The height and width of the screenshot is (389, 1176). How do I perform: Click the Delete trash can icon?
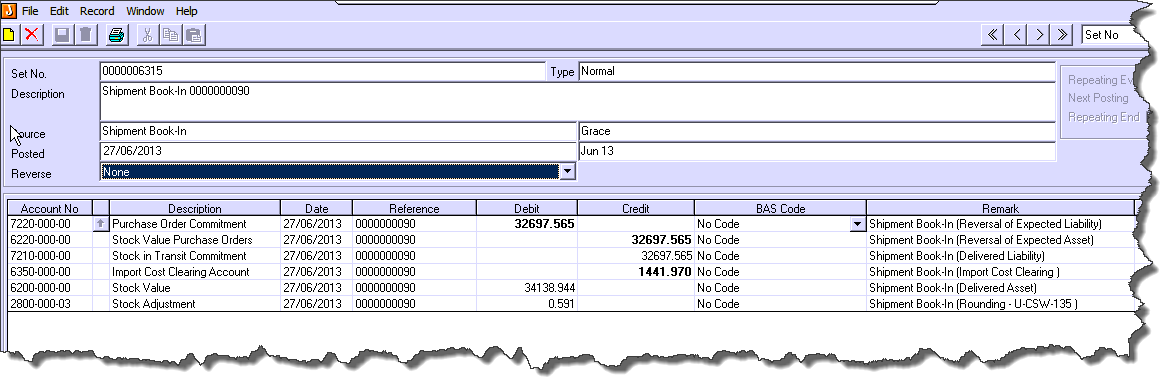[86, 34]
